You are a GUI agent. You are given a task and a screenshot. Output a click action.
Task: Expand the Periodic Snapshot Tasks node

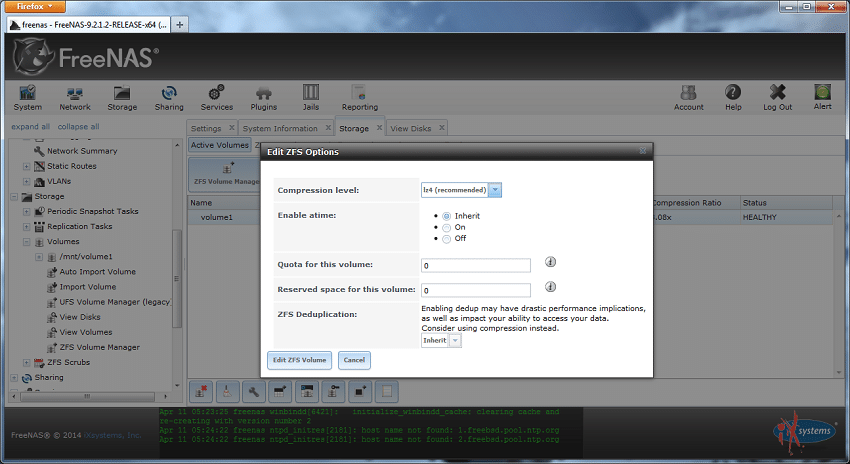[x=27, y=211]
